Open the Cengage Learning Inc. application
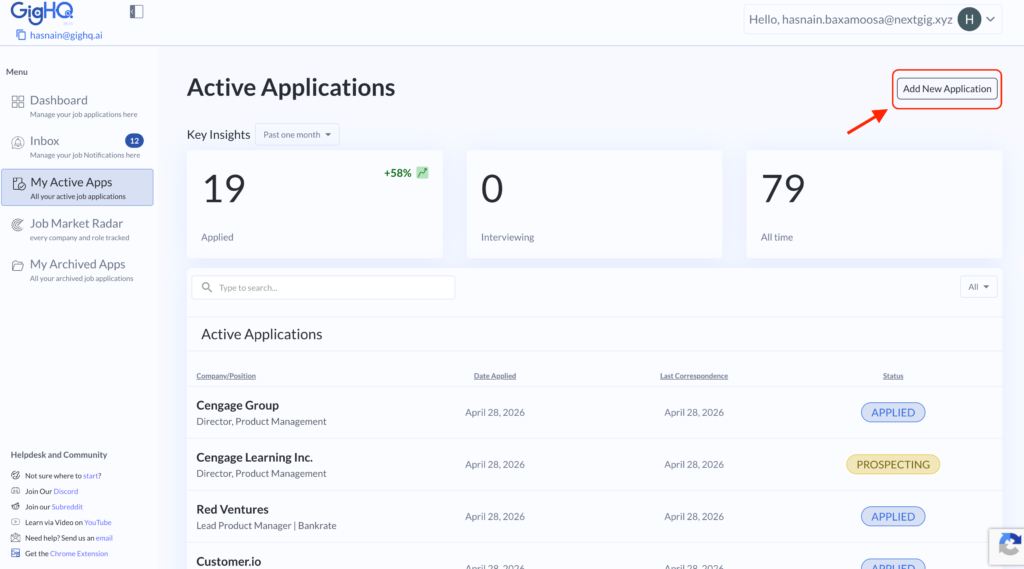 (x=594, y=464)
